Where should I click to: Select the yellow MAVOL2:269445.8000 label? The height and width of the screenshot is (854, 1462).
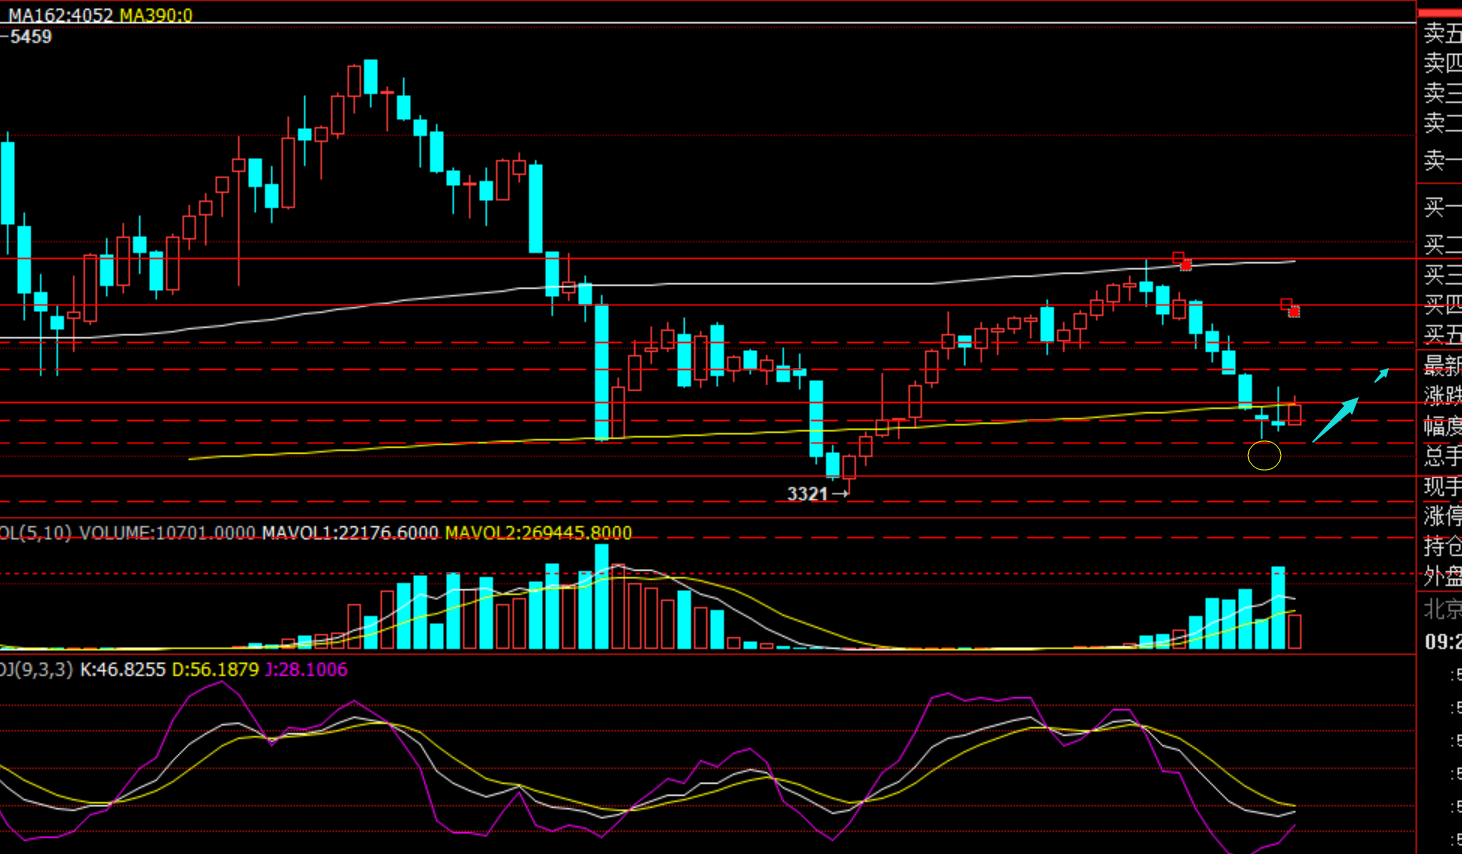[x=538, y=533]
